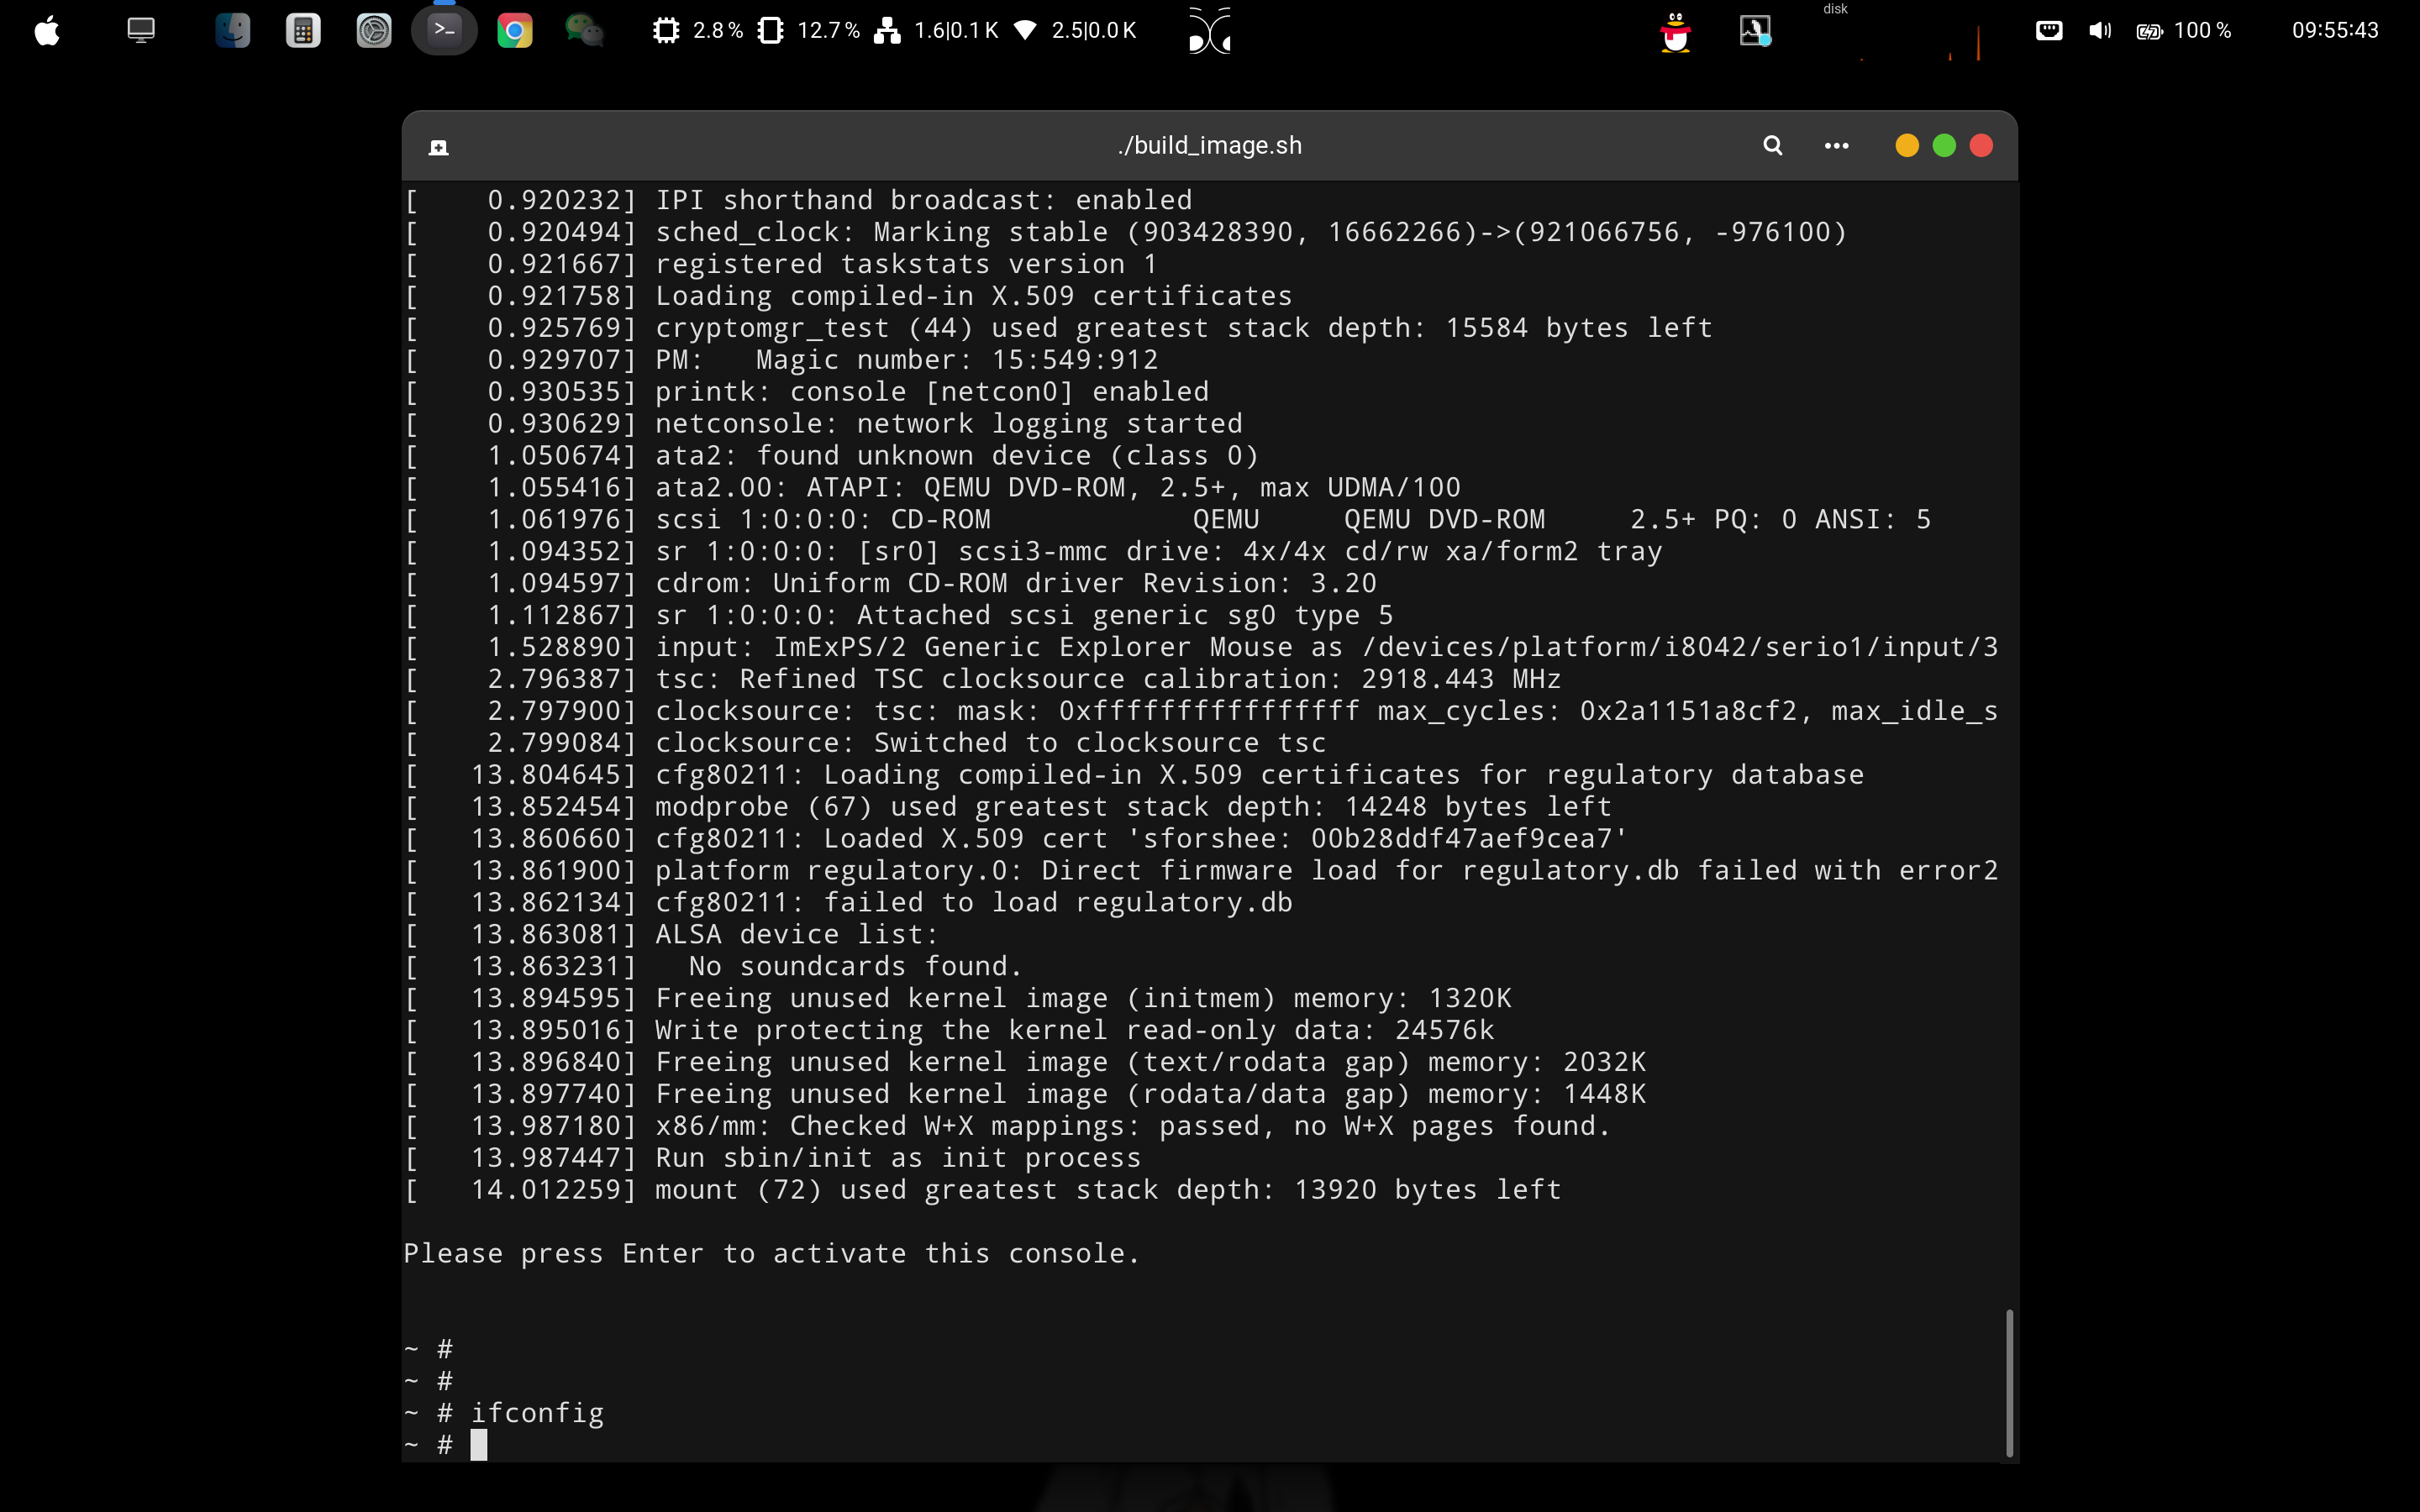The height and width of the screenshot is (1512, 2420).
Task: Open the Apple logo menu
Action: point(47,31)
